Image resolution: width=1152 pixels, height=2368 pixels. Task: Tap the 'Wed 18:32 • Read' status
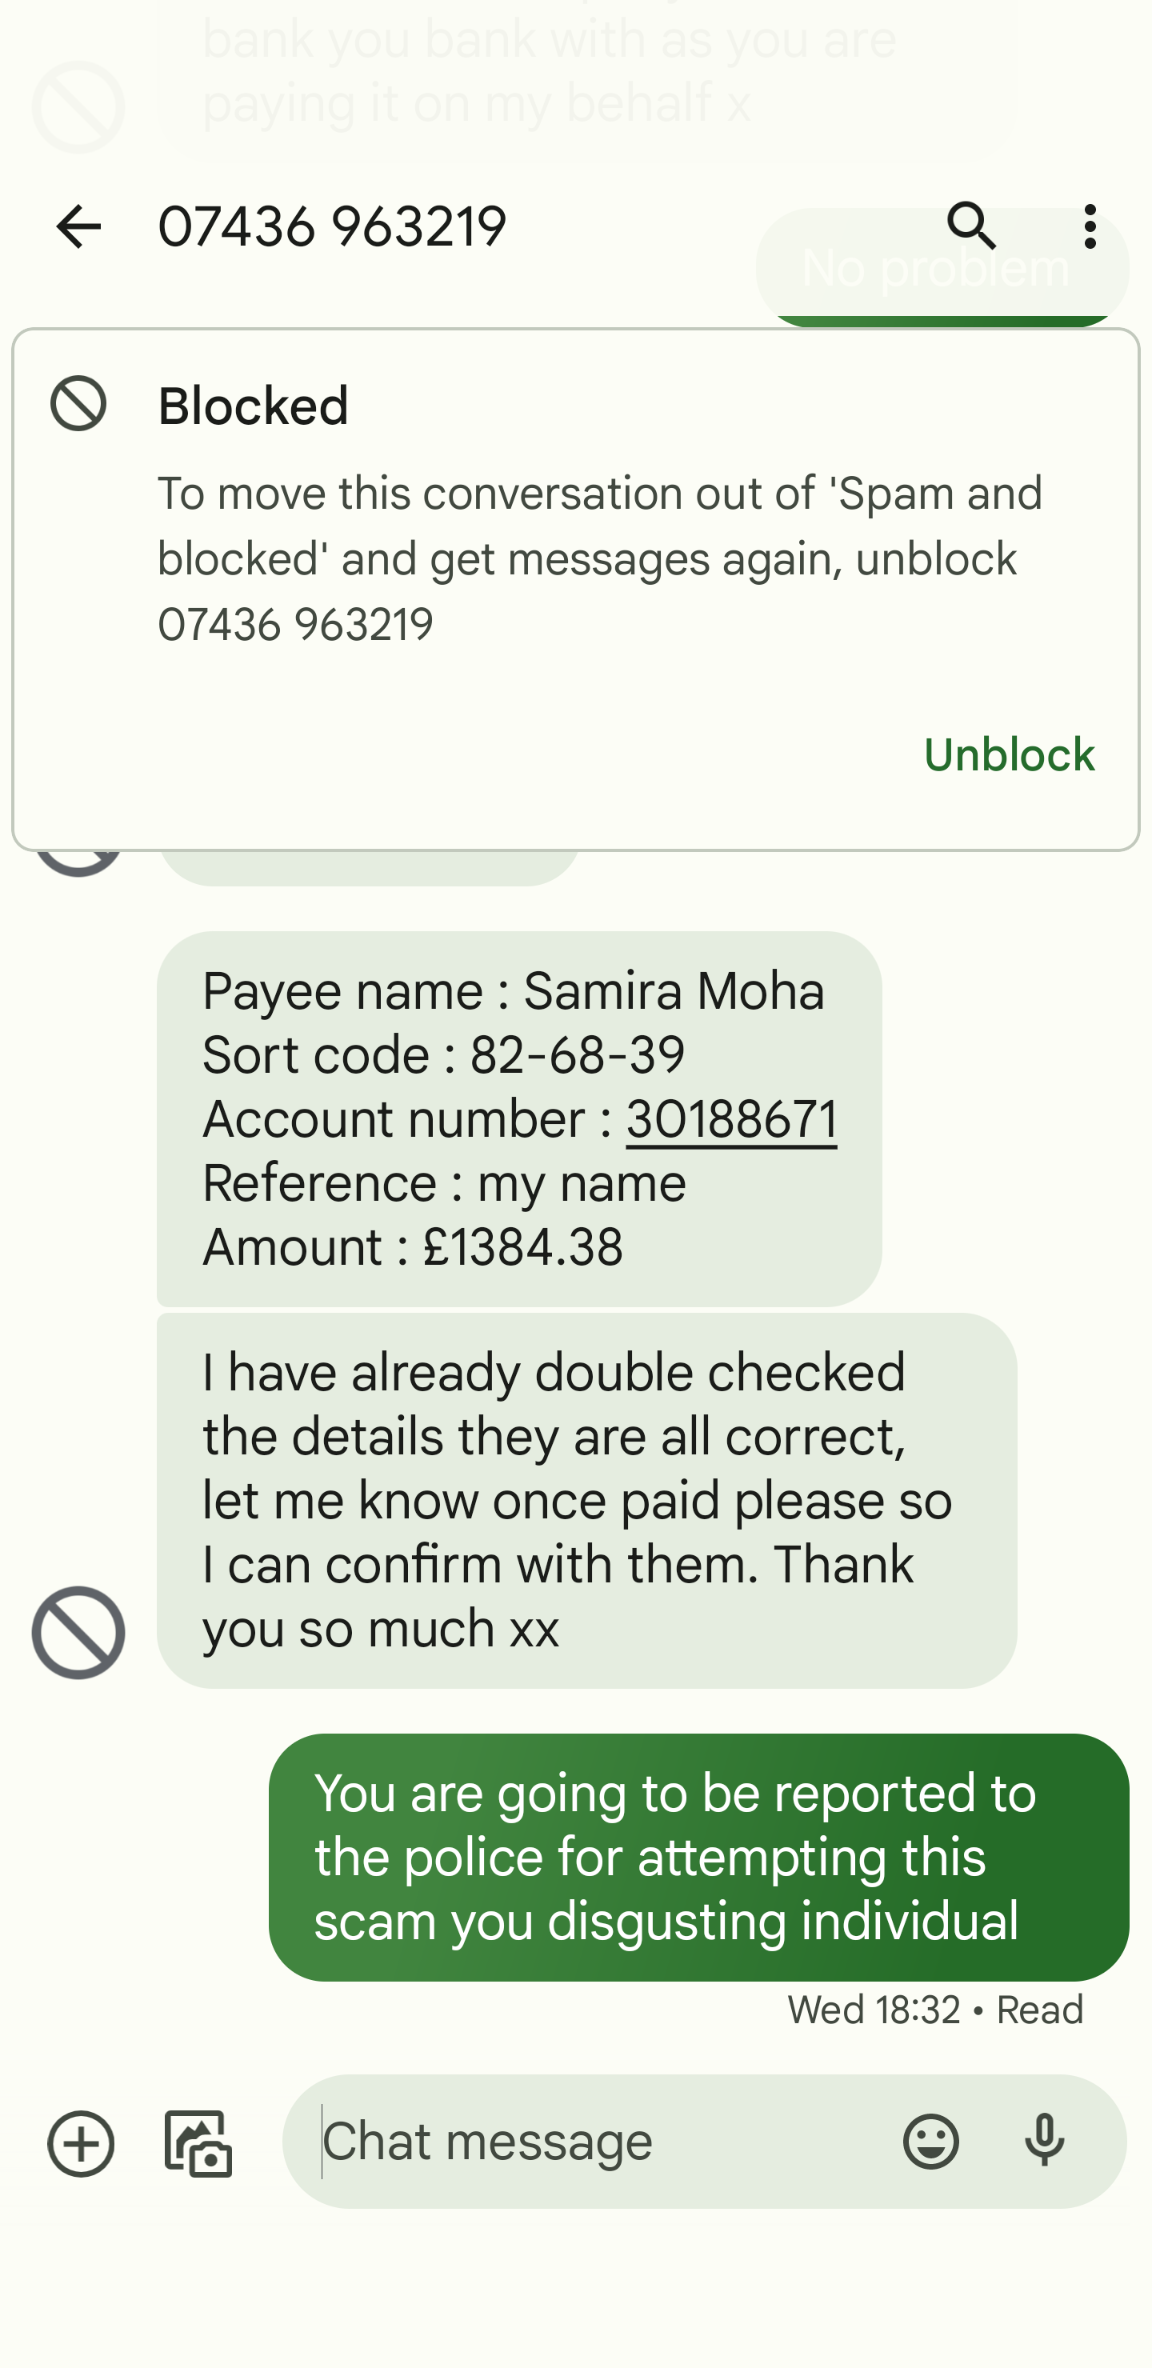[935, 2009]
